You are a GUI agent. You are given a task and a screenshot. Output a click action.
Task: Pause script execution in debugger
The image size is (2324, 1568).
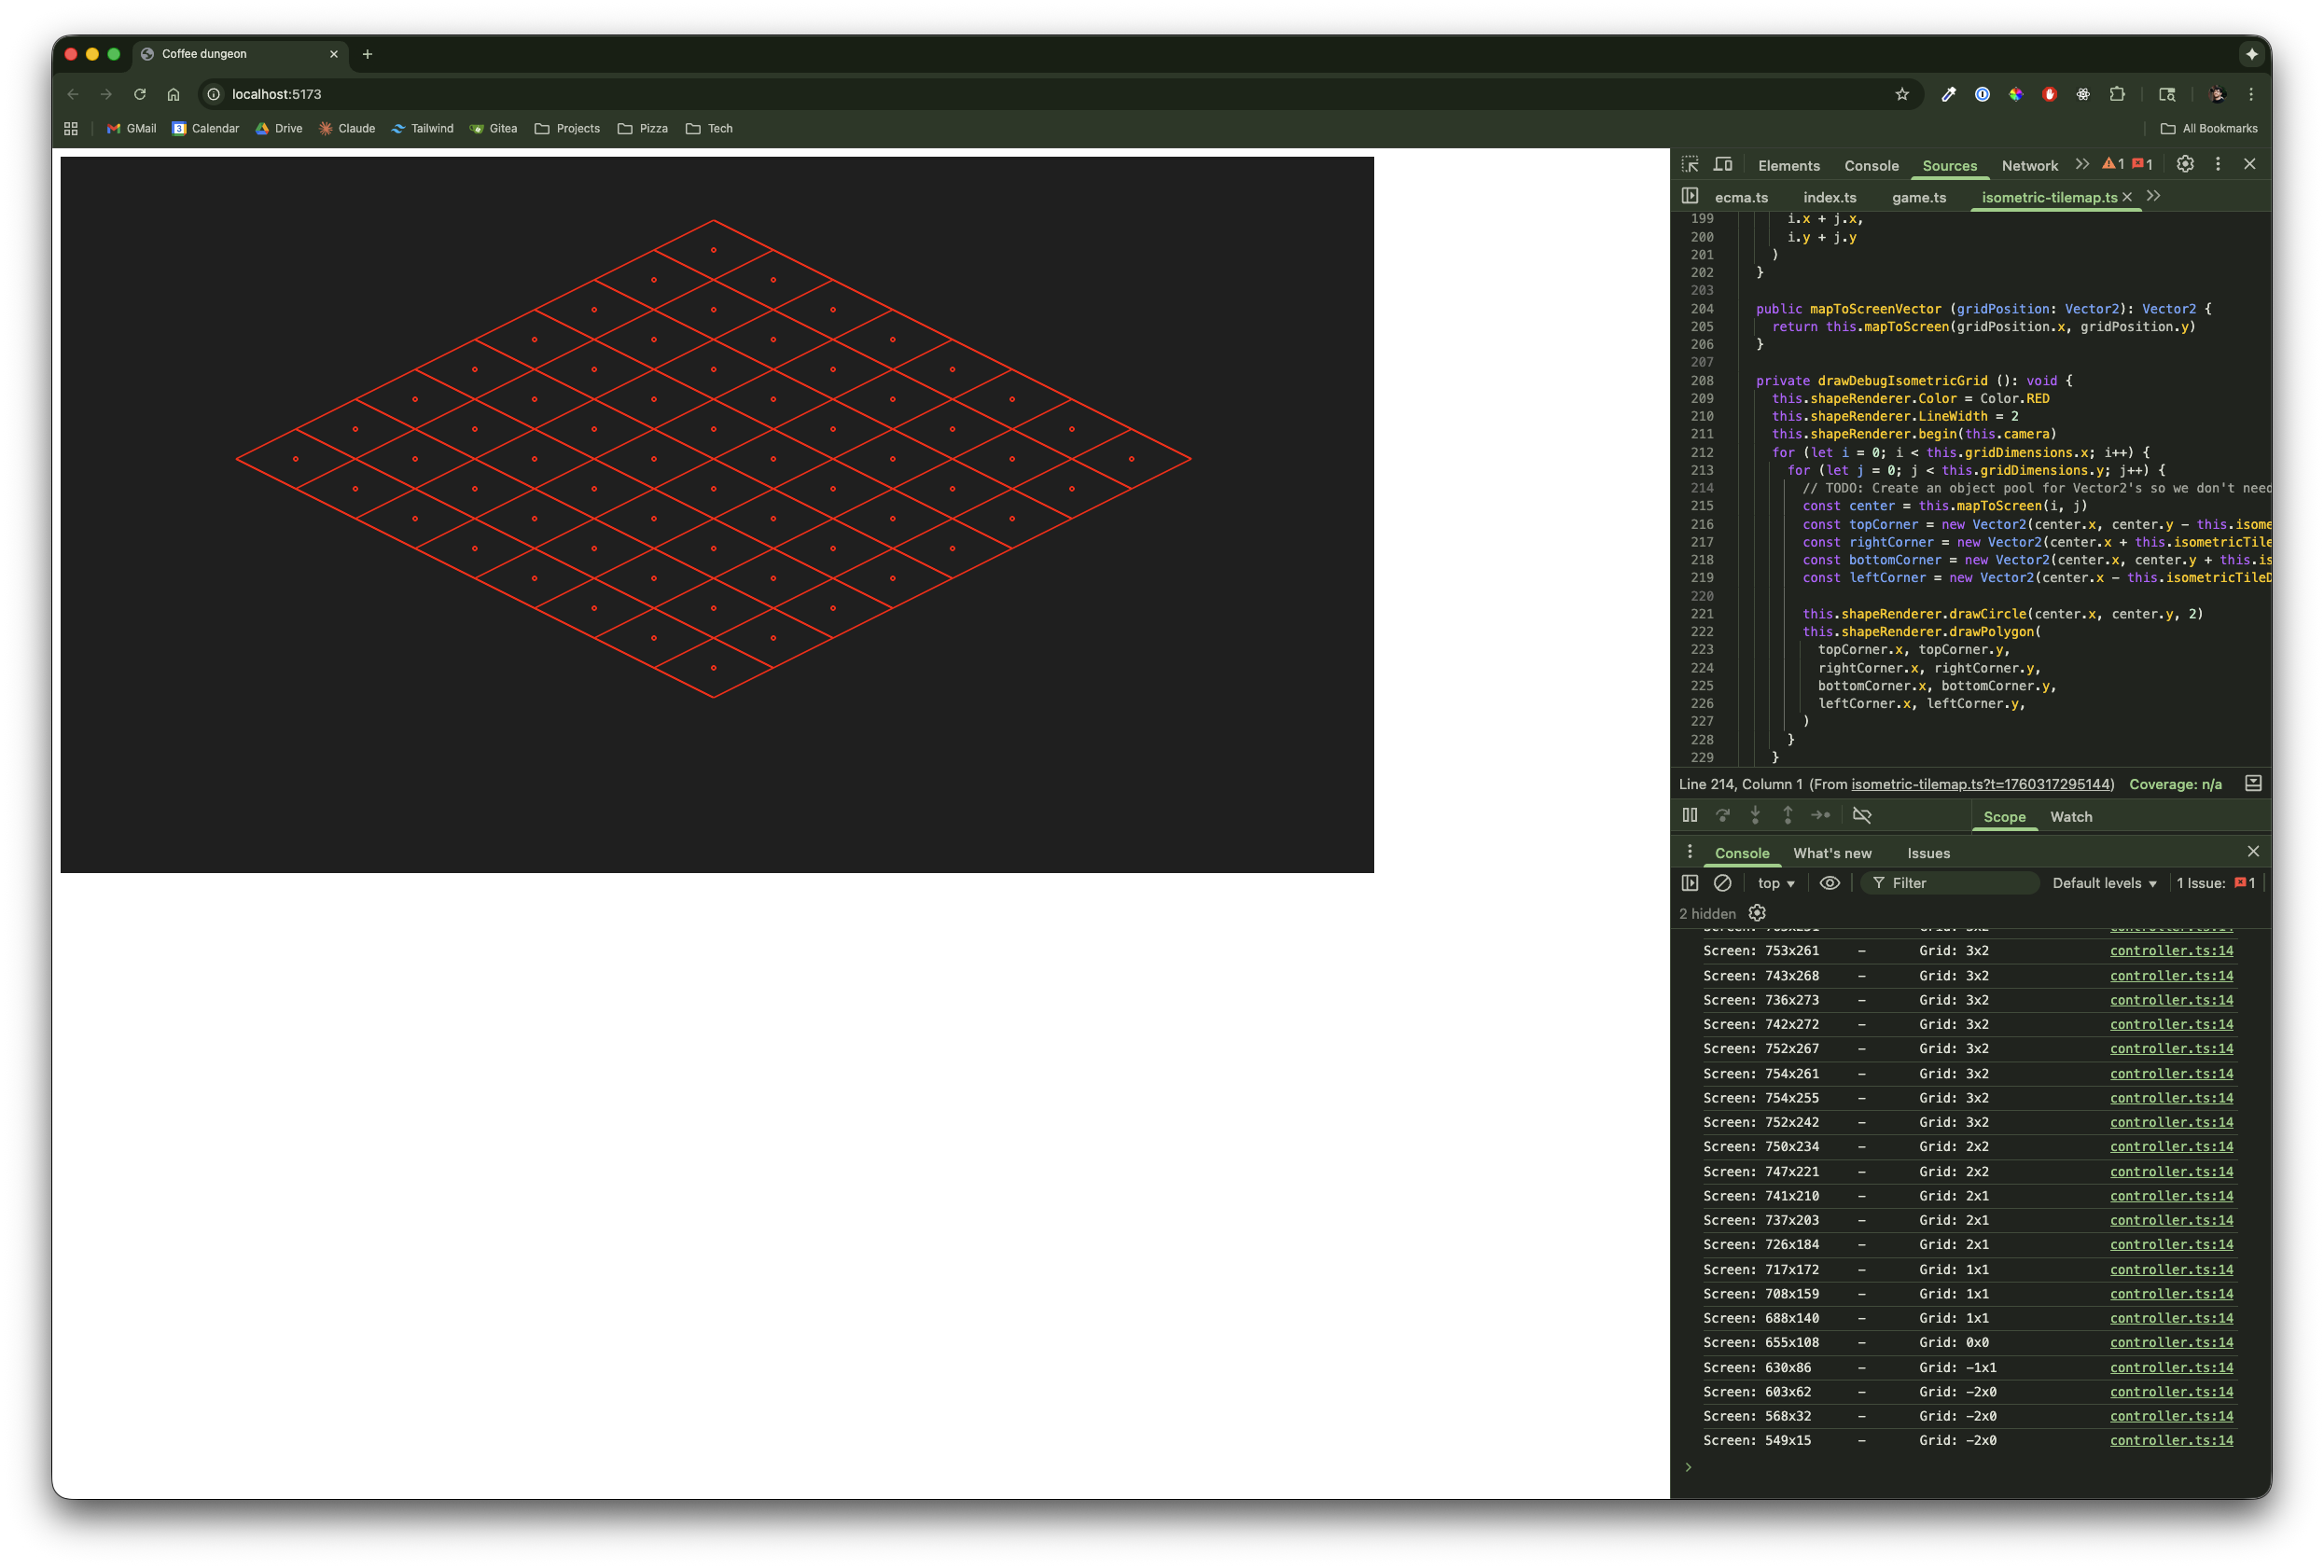pyautogui.click(x=1690, y=815)
